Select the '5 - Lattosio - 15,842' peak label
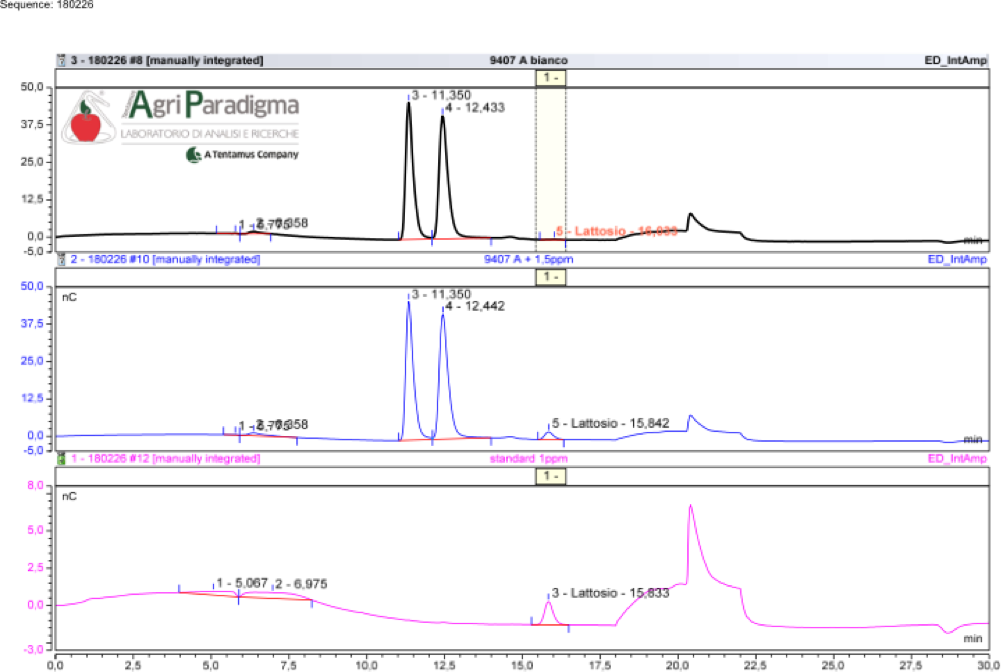Viewport: 1002px width, 672px height. 611,424
